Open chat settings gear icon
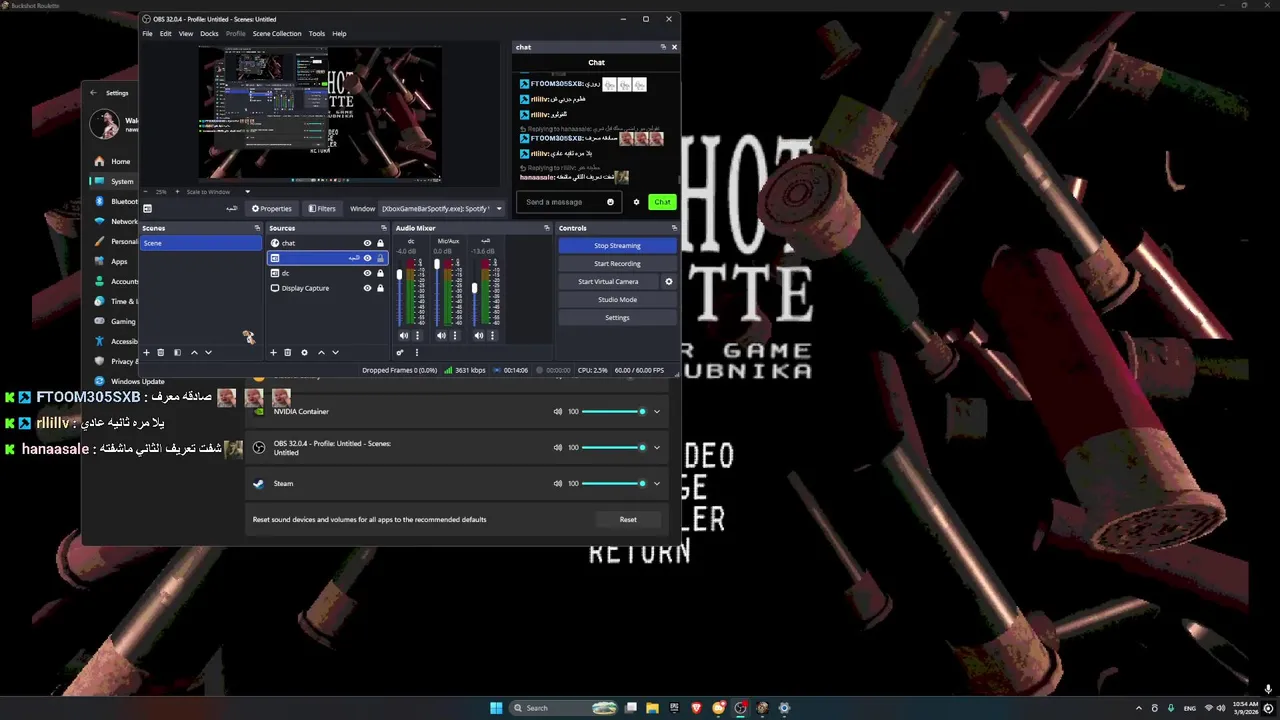 [636, 202]
